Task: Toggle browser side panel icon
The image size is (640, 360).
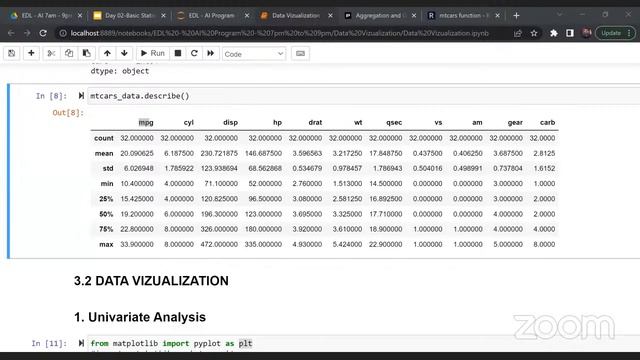Action: click(570, 33)
